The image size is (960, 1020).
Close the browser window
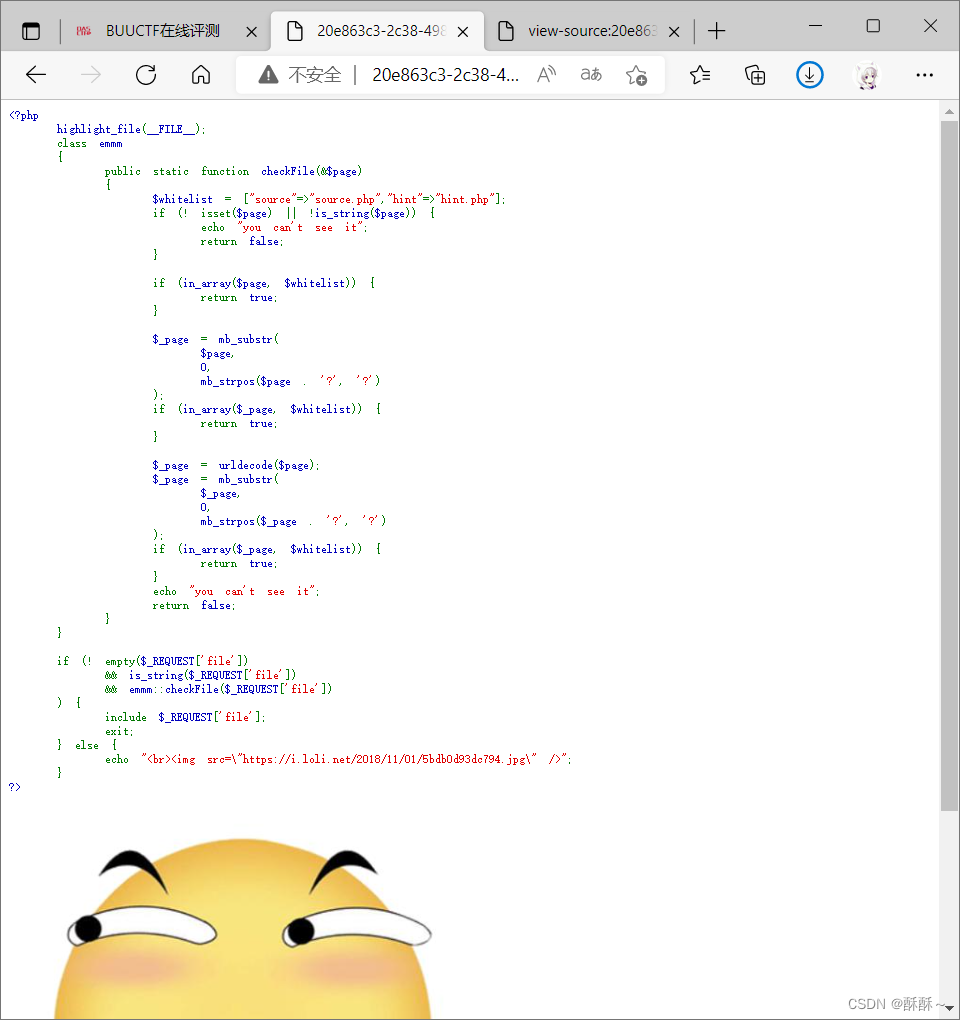pyautogui.click(x=930, y=25)
